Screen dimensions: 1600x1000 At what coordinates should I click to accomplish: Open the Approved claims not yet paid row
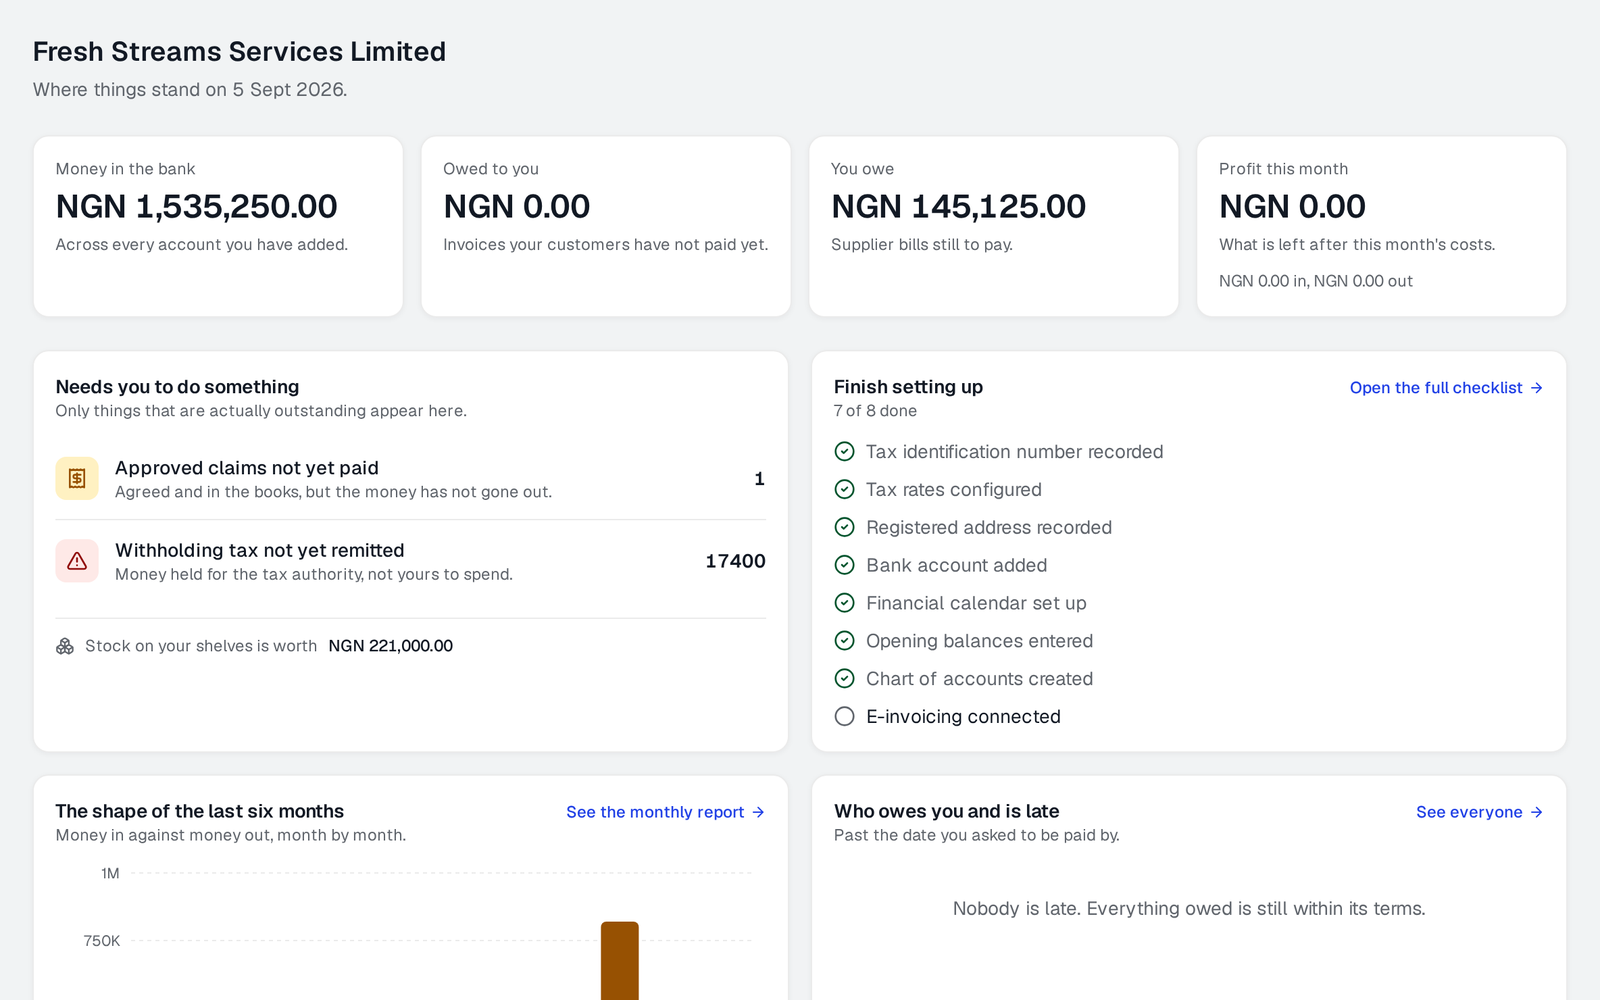click(411, 479)
